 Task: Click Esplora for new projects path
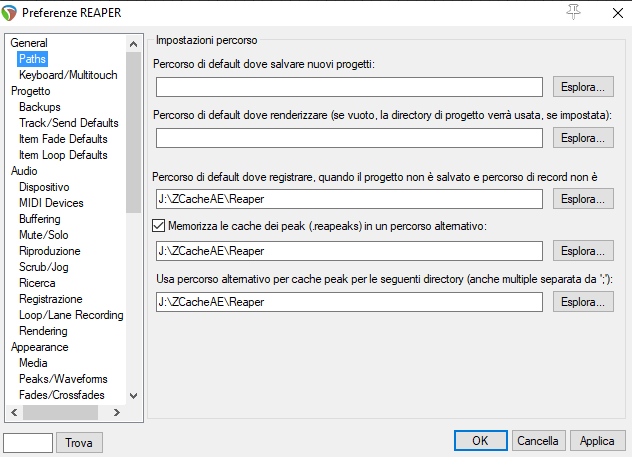click(x=583, y=87)
